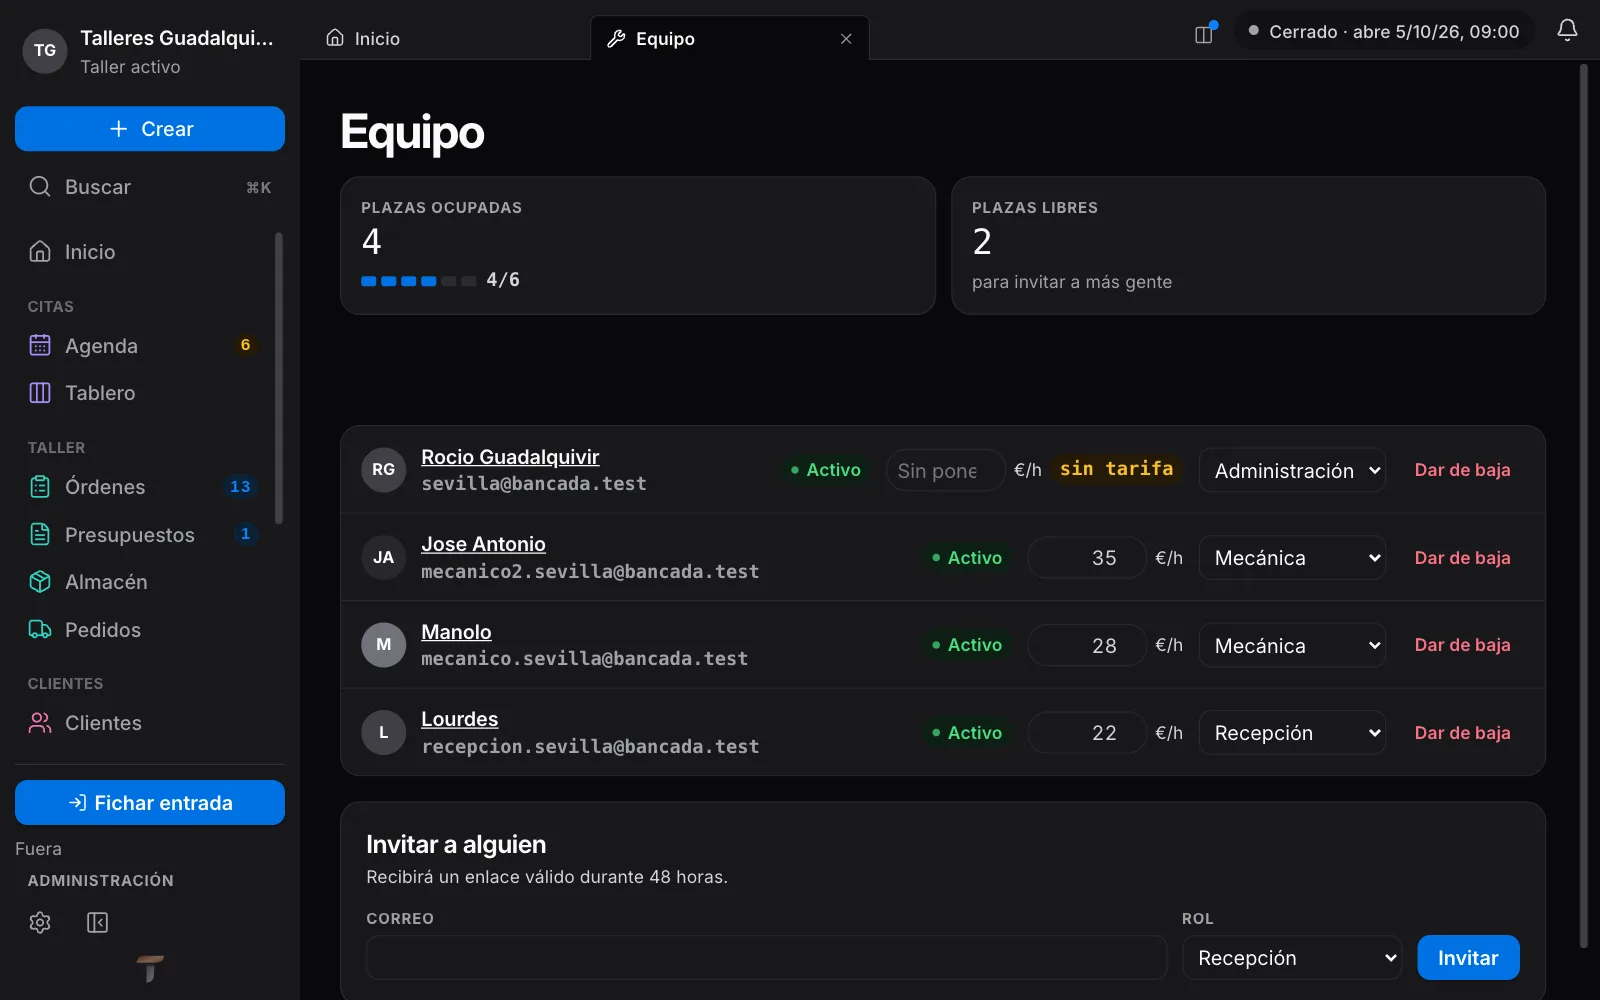Screen dimensions: 1600x1000
Task: Click the main page vertical scrollbar
Action: [x=1583, y=505]
